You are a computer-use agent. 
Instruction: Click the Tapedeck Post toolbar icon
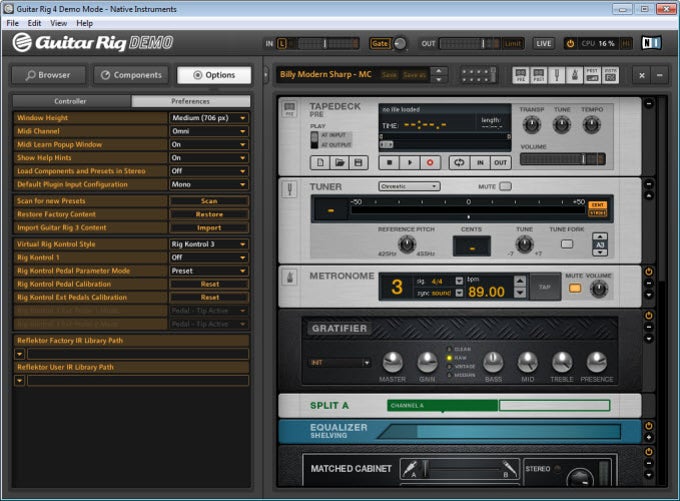point(539,75)
